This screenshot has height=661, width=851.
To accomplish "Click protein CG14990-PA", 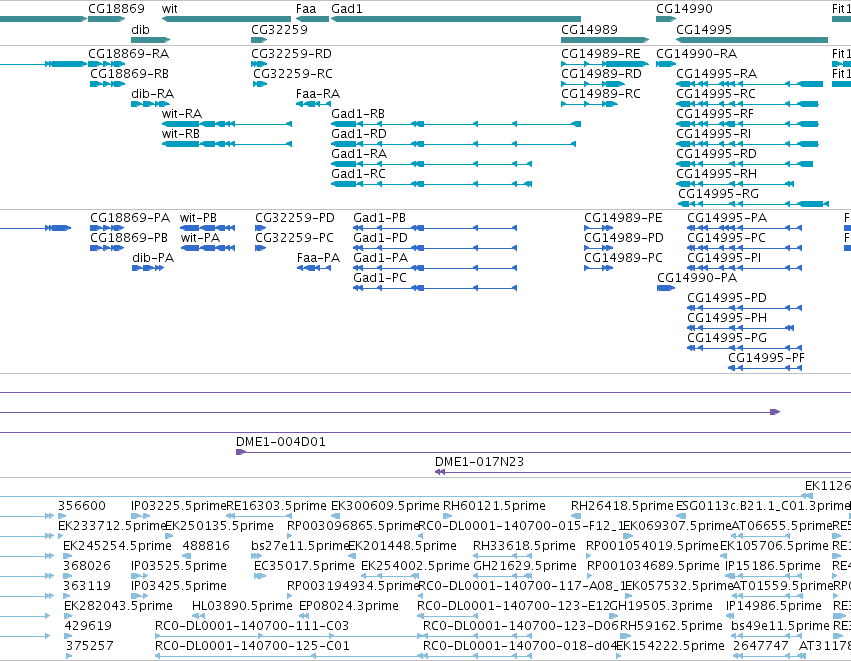I will point(666,289).
